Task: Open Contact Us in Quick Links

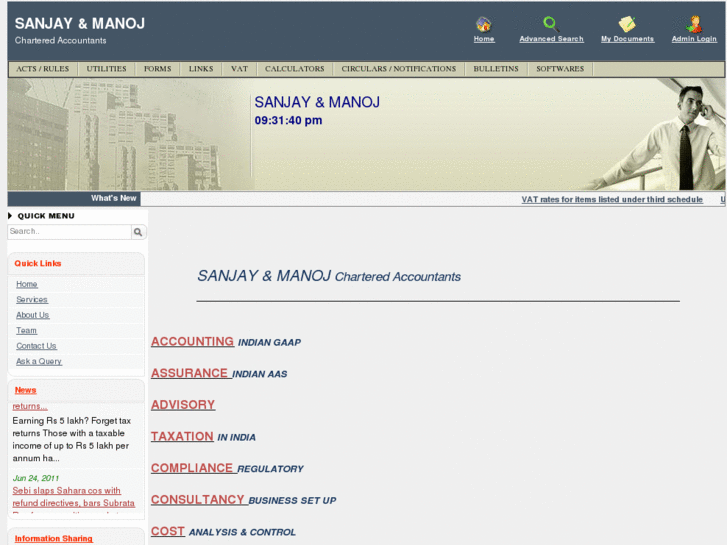Action: click(x=37, y=346)
